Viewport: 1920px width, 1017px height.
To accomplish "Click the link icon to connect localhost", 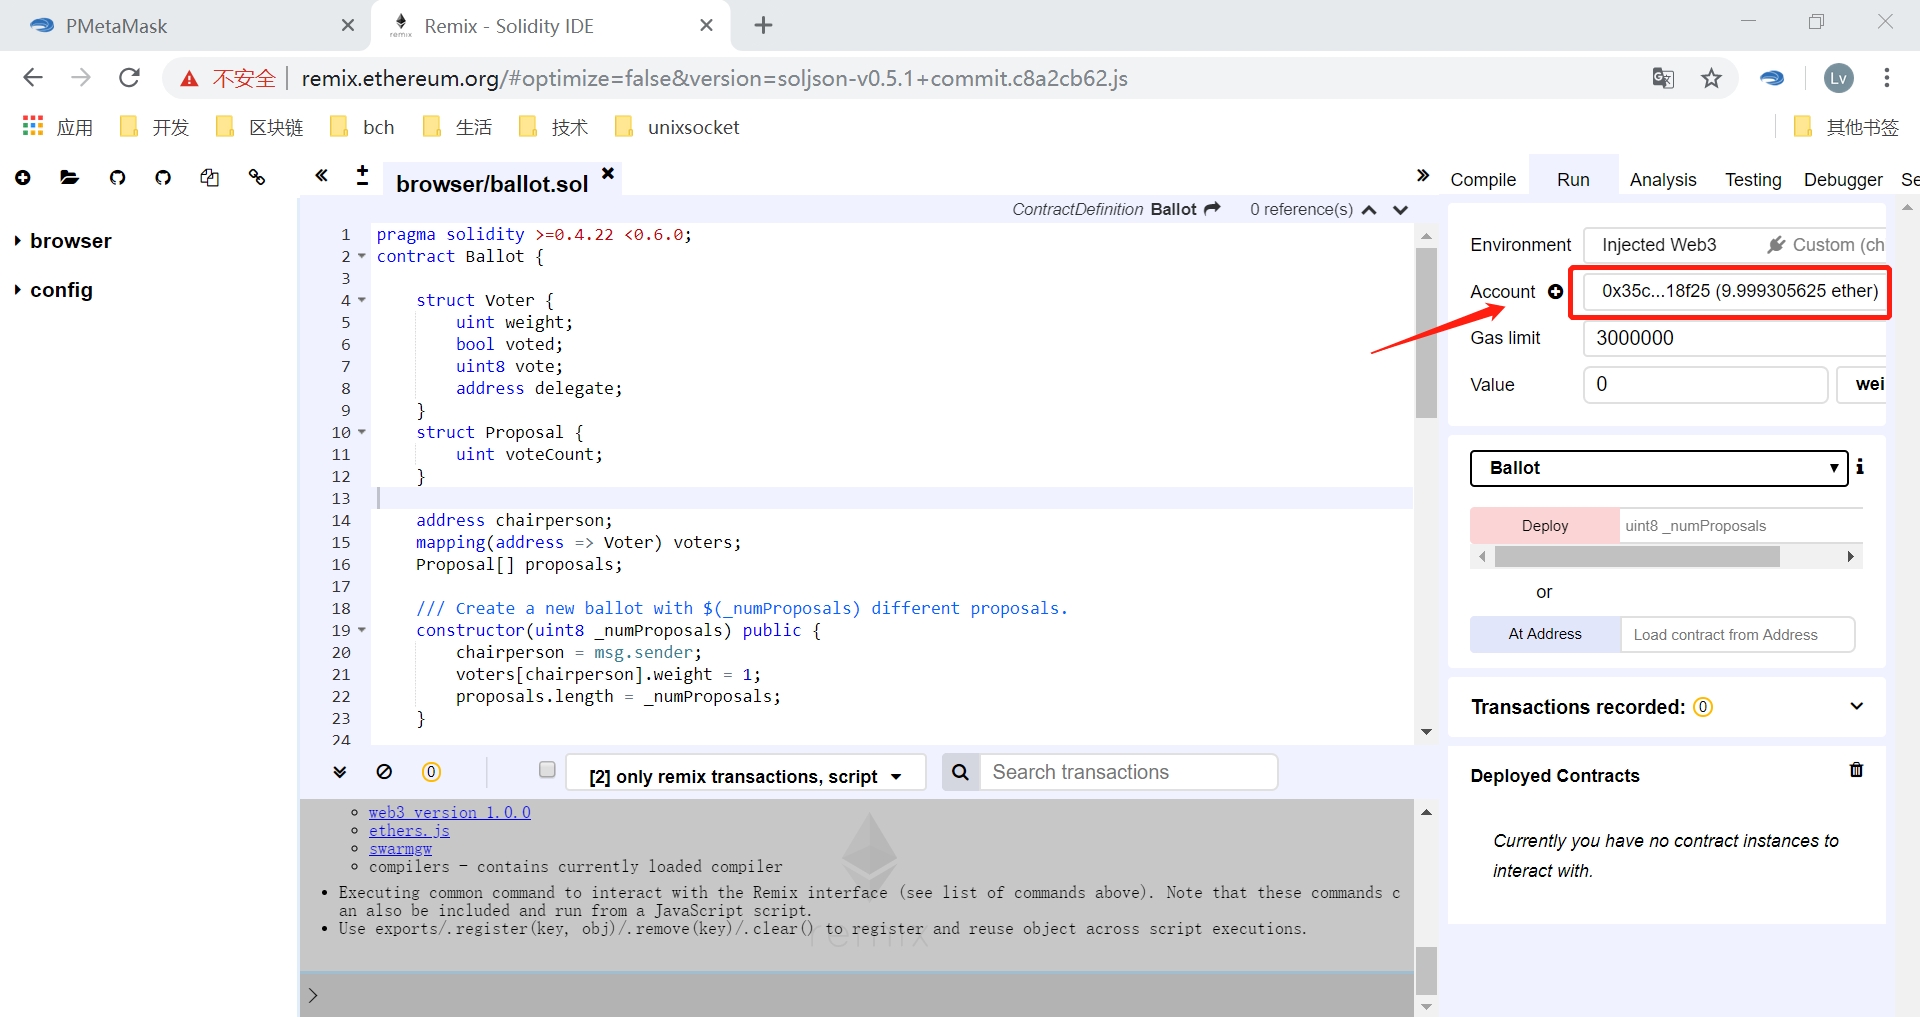I will 257,178.
